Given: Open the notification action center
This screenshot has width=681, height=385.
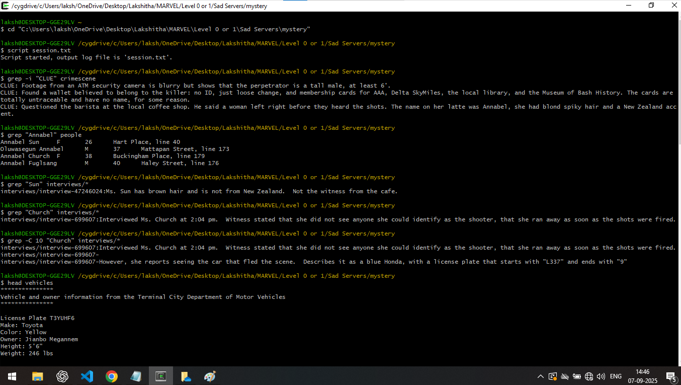Looking at the screenshot, I should pos(671,377).
